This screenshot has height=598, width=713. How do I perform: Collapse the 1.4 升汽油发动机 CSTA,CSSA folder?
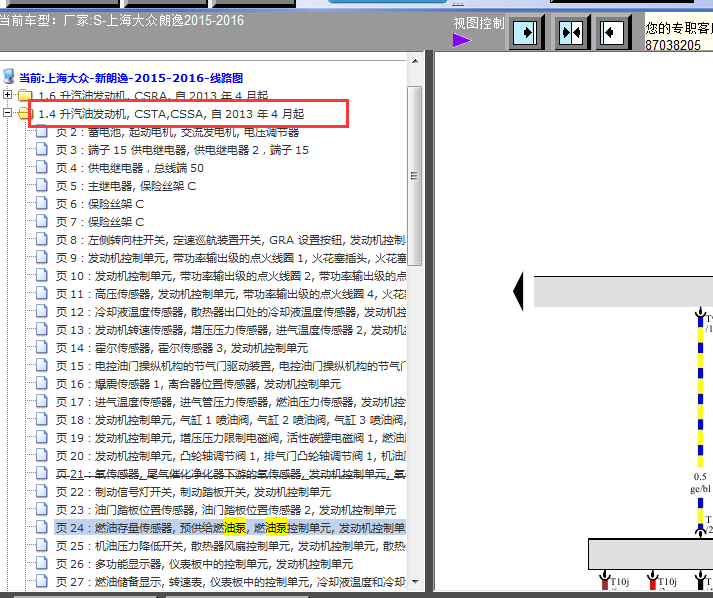(x=7, y=112)
